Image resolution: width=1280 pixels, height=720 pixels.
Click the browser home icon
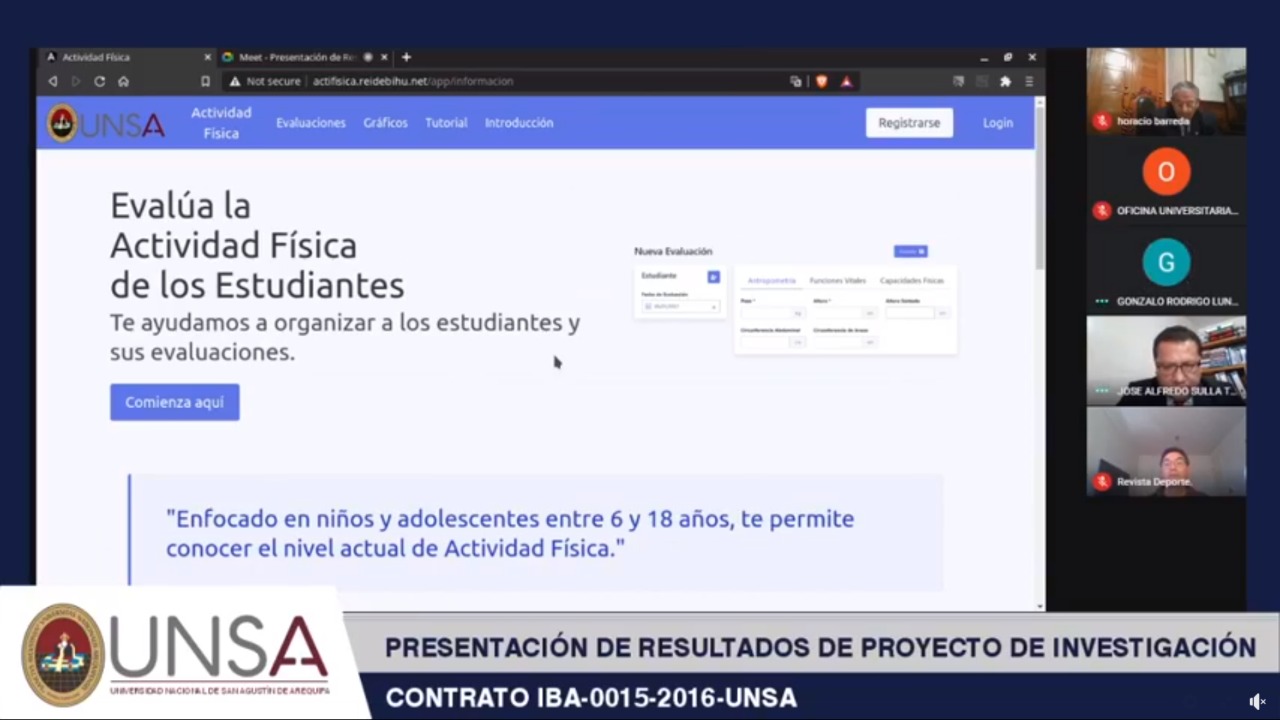click(x=124, y=82)
